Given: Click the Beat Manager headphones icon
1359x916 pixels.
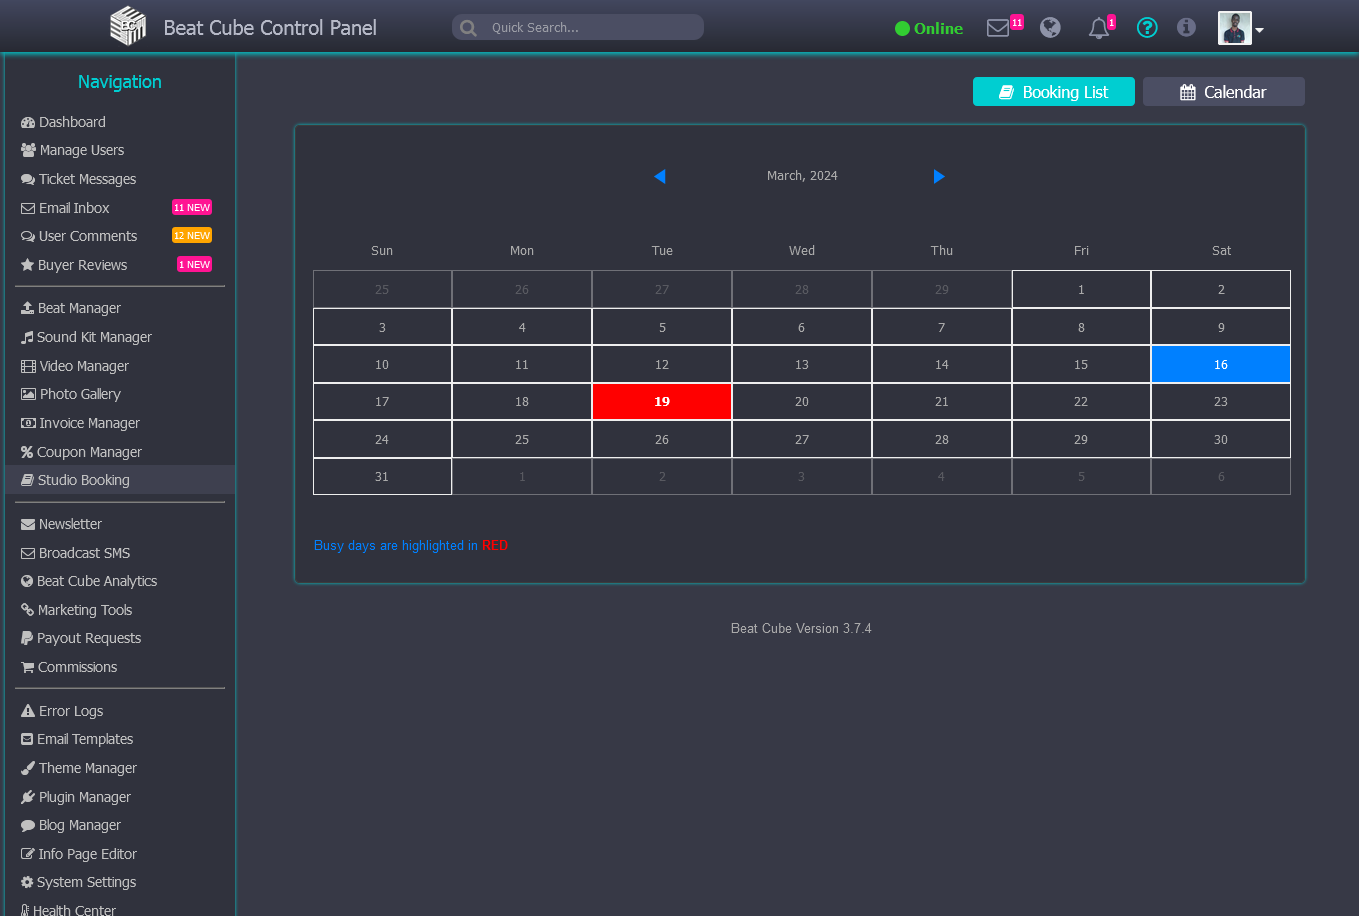Looking at the screenshot, I should click(x=27, y=308).
